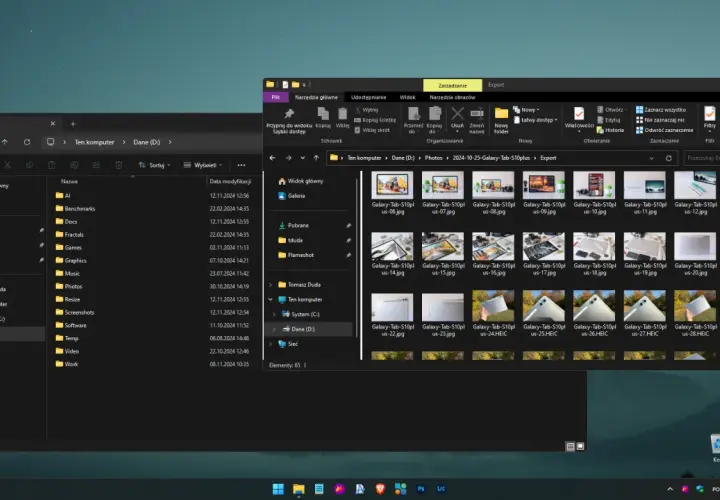Sort by Data modyfikacji column header
The height and width of the screenshot is (500, 720).
pyautogui.click(x=230, y=181)
